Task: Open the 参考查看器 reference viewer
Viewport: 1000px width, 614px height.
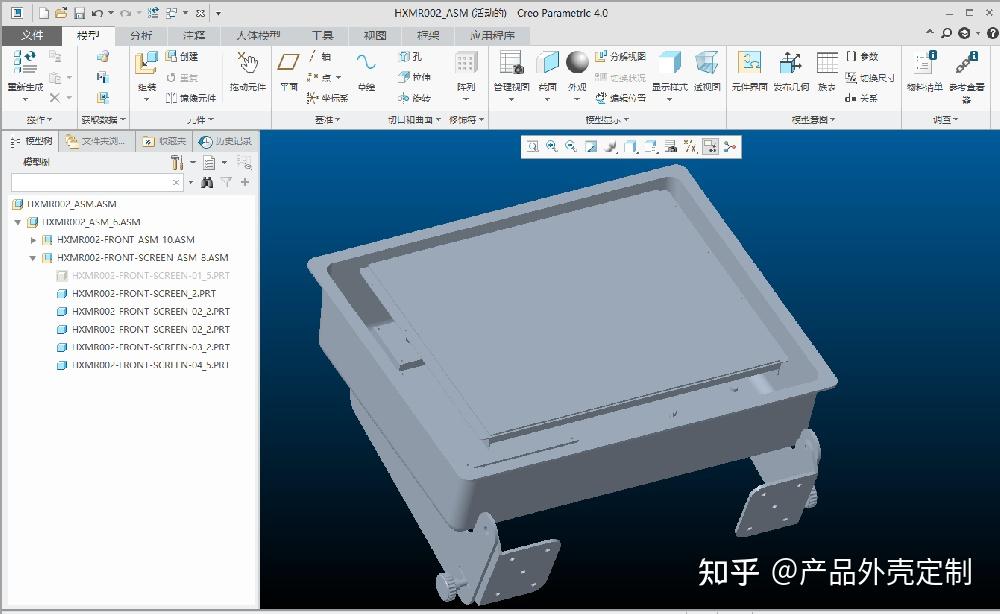Action: pos(967,75)
